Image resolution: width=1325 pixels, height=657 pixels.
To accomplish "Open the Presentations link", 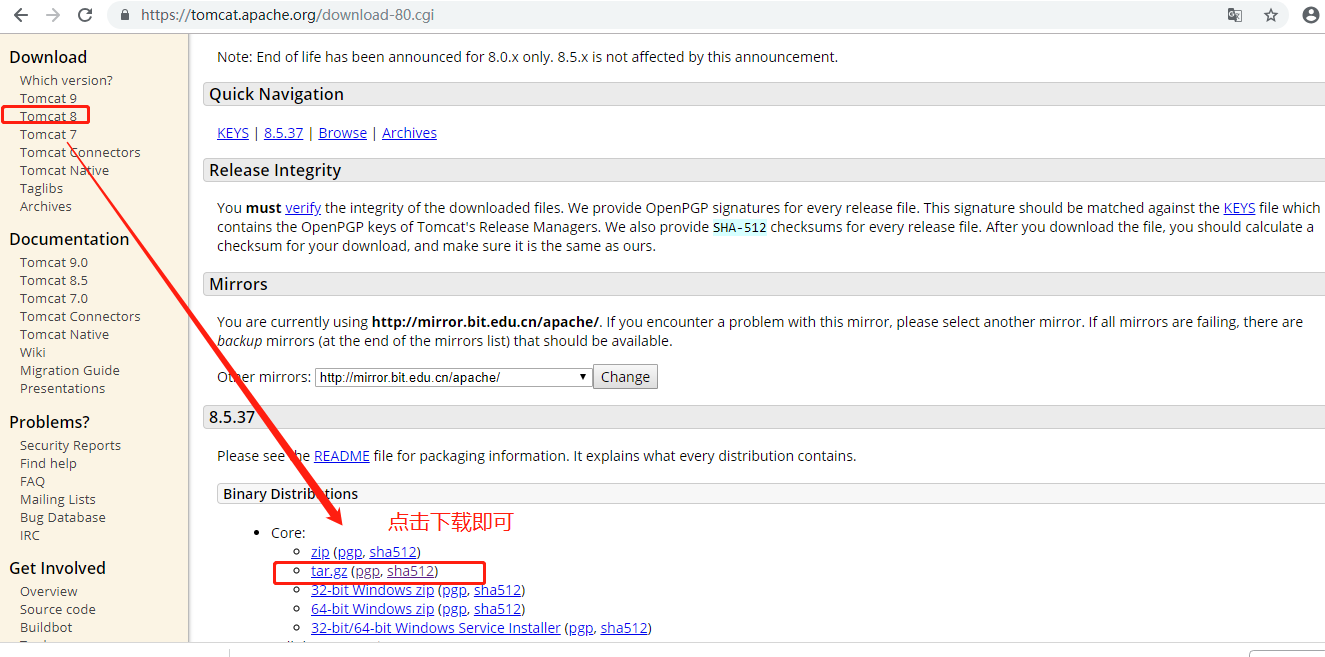I will click(x=62, y=388).
